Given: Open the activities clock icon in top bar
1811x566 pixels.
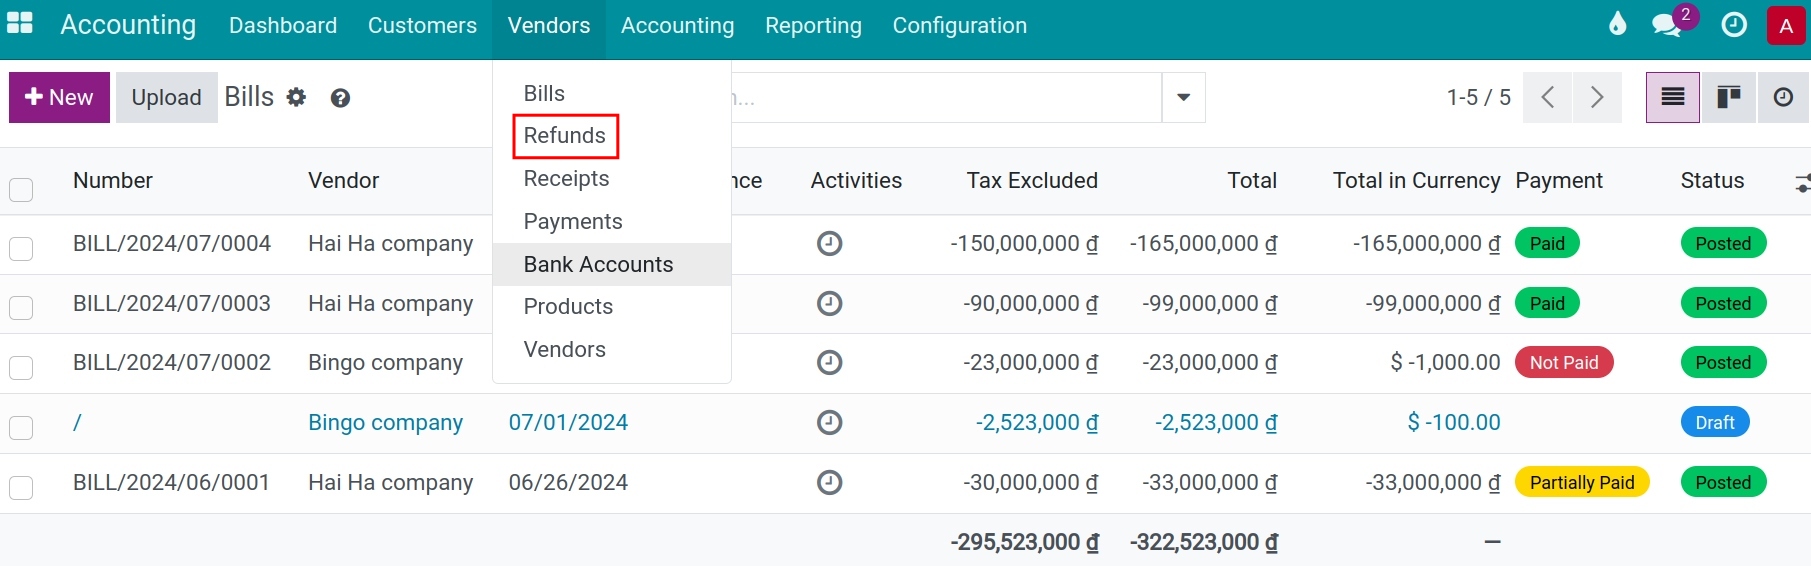Looking at the screenshot, I should pos(1734,25).
